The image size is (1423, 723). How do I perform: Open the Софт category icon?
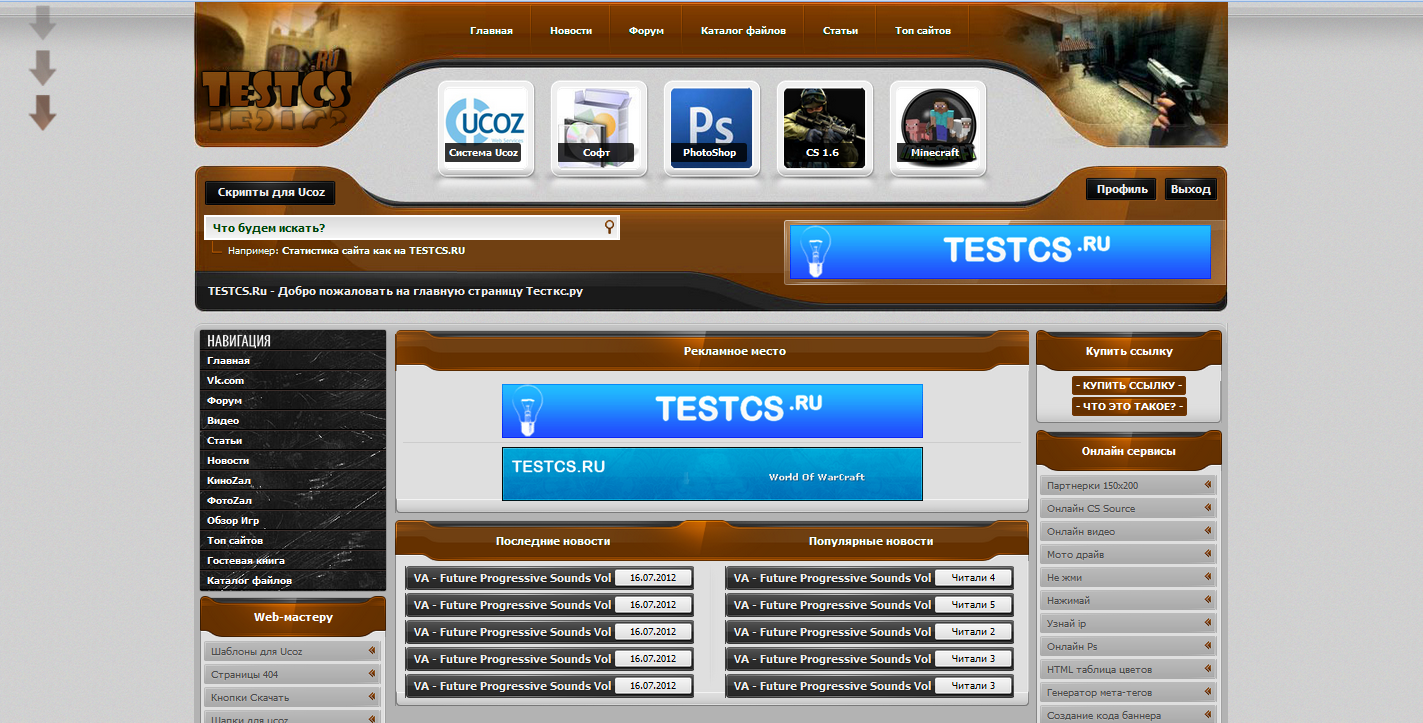598,128
